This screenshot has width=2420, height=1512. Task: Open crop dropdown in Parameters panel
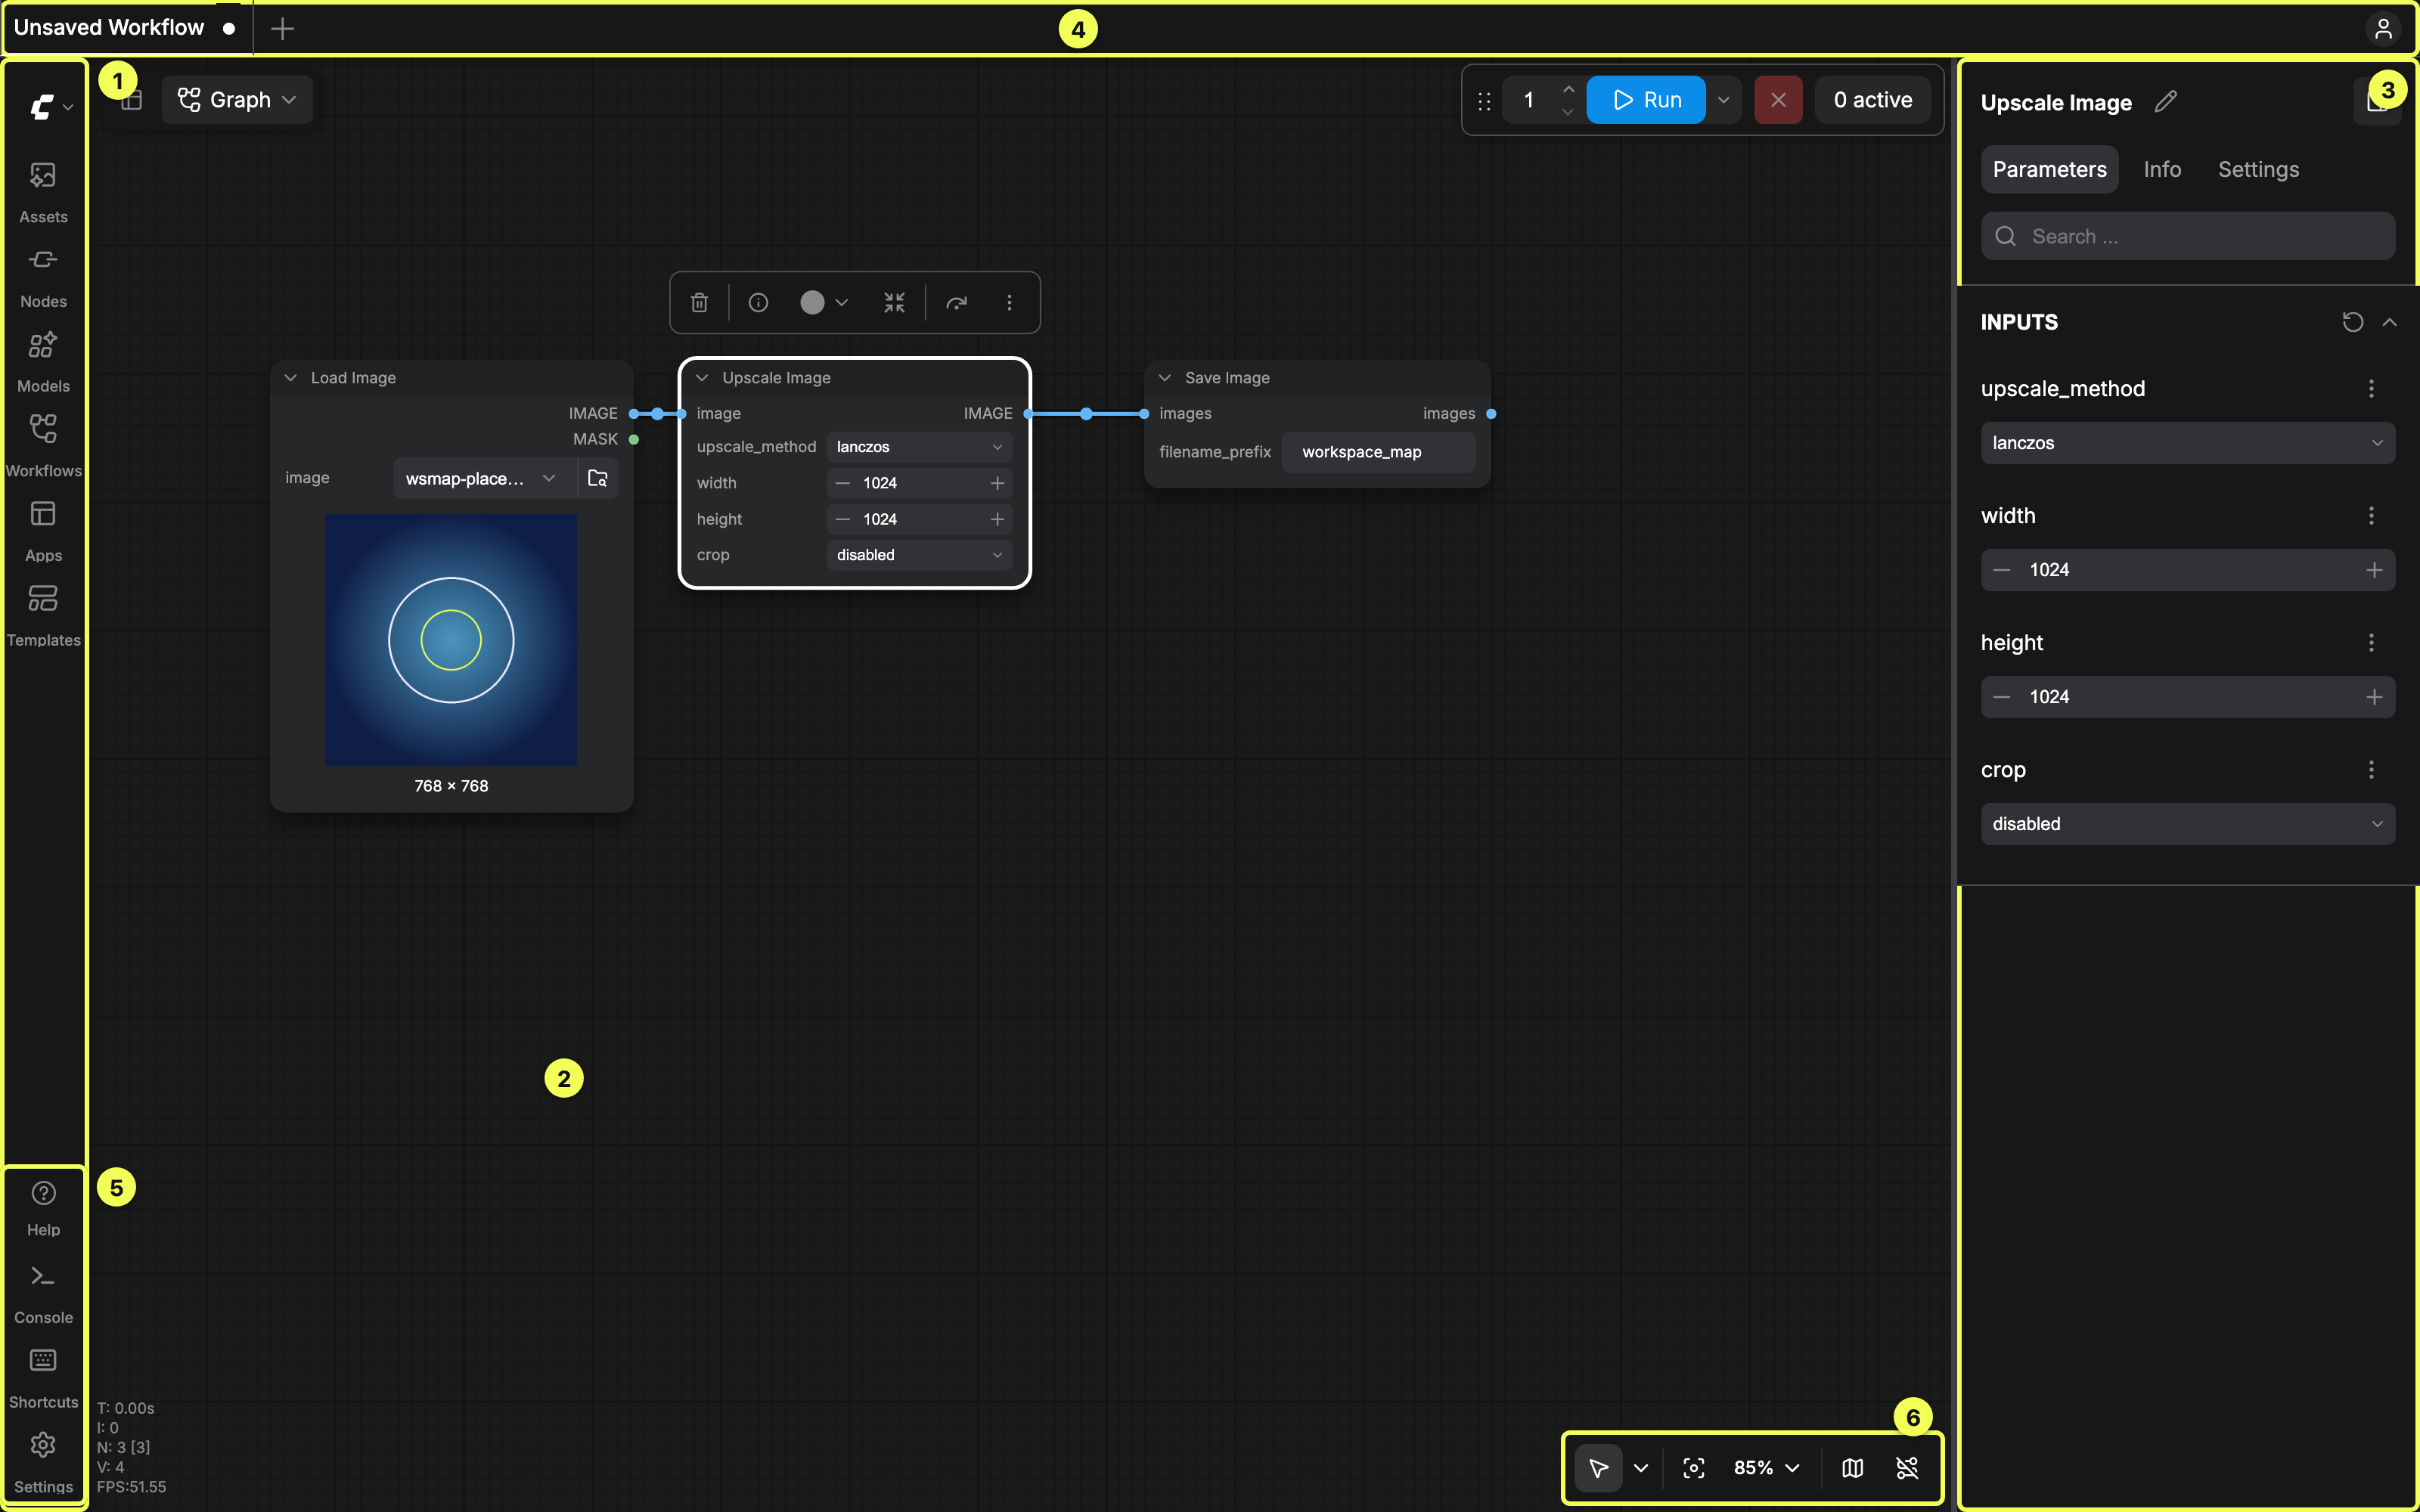coord(2187,824)
